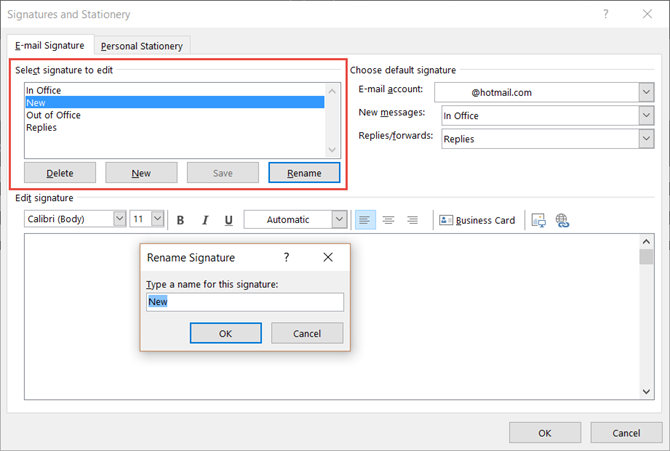
Task: Align signature text left
Action: pos(365,220)
